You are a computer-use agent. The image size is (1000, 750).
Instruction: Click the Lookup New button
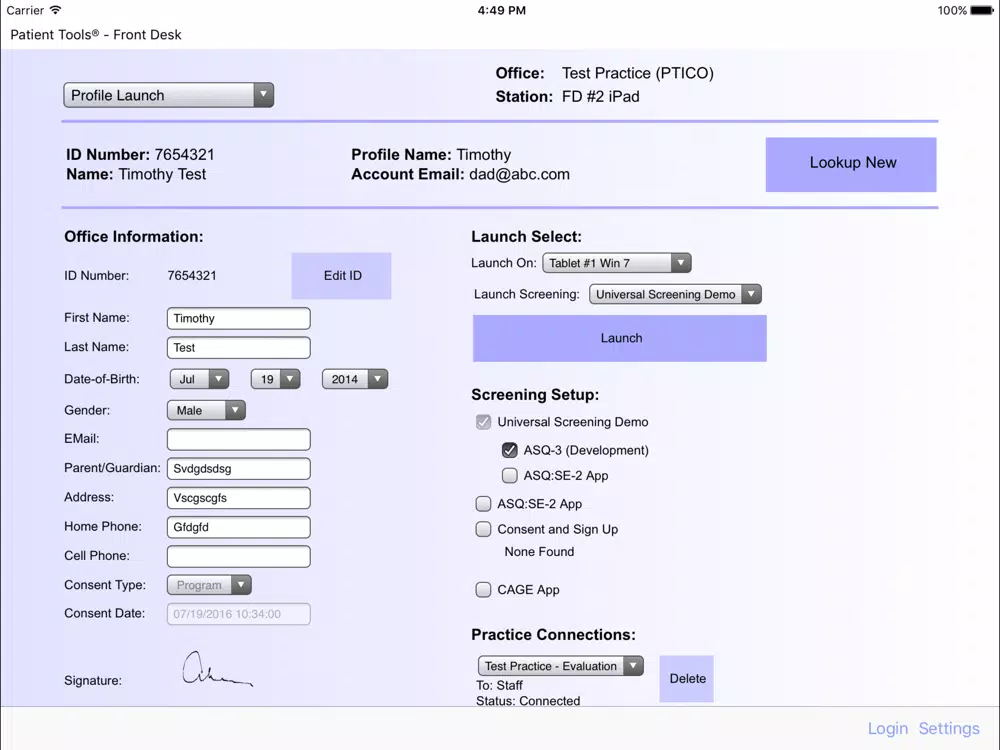(x=851, y=164)
